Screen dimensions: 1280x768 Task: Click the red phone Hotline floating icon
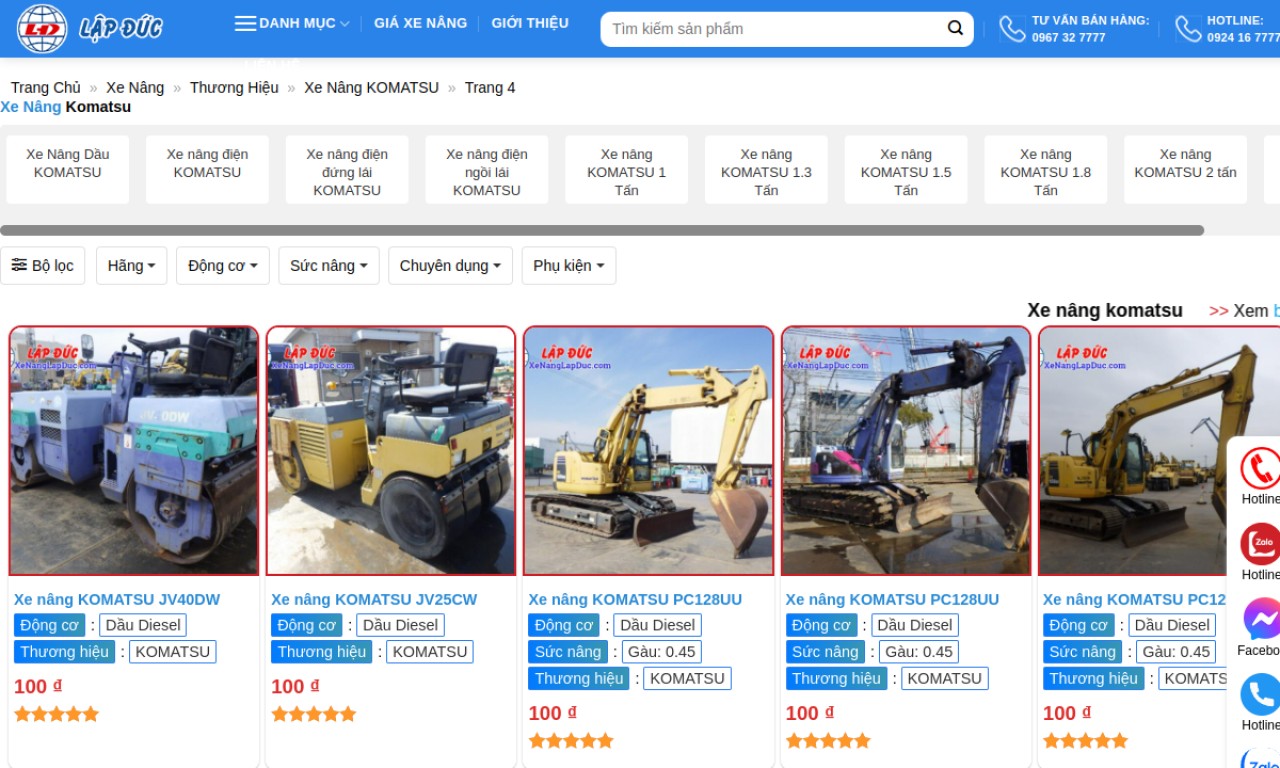coord(1260,468)
